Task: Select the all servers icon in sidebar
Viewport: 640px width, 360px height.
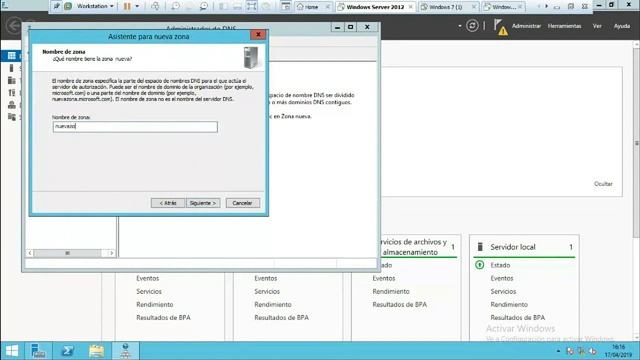Action: click(x=11, y=80)
